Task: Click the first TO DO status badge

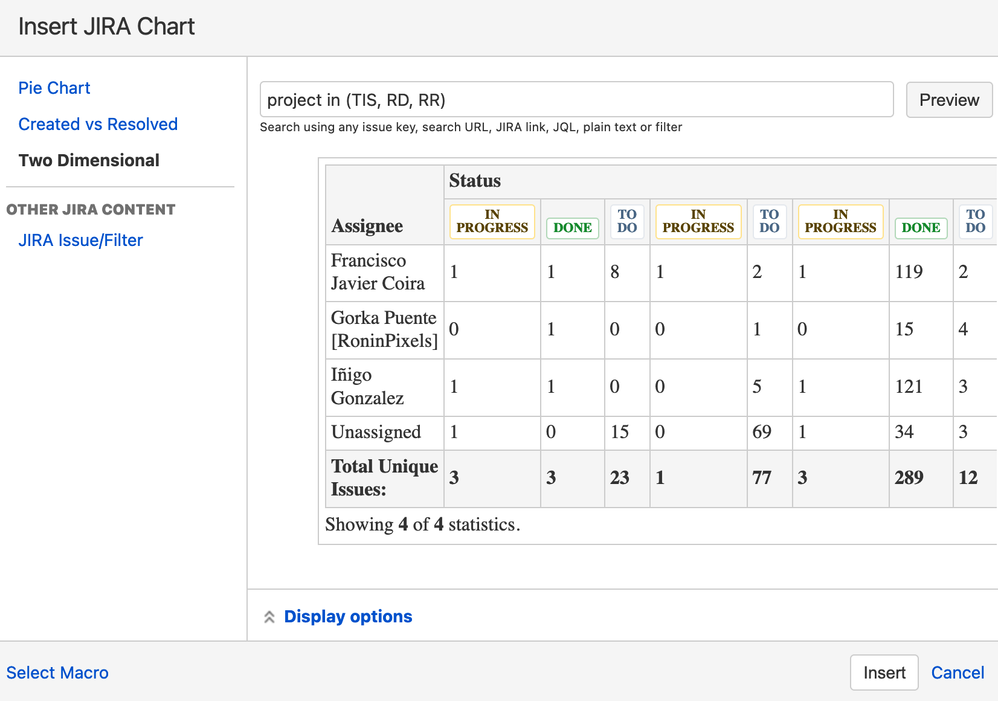Action: pos(627,221)
